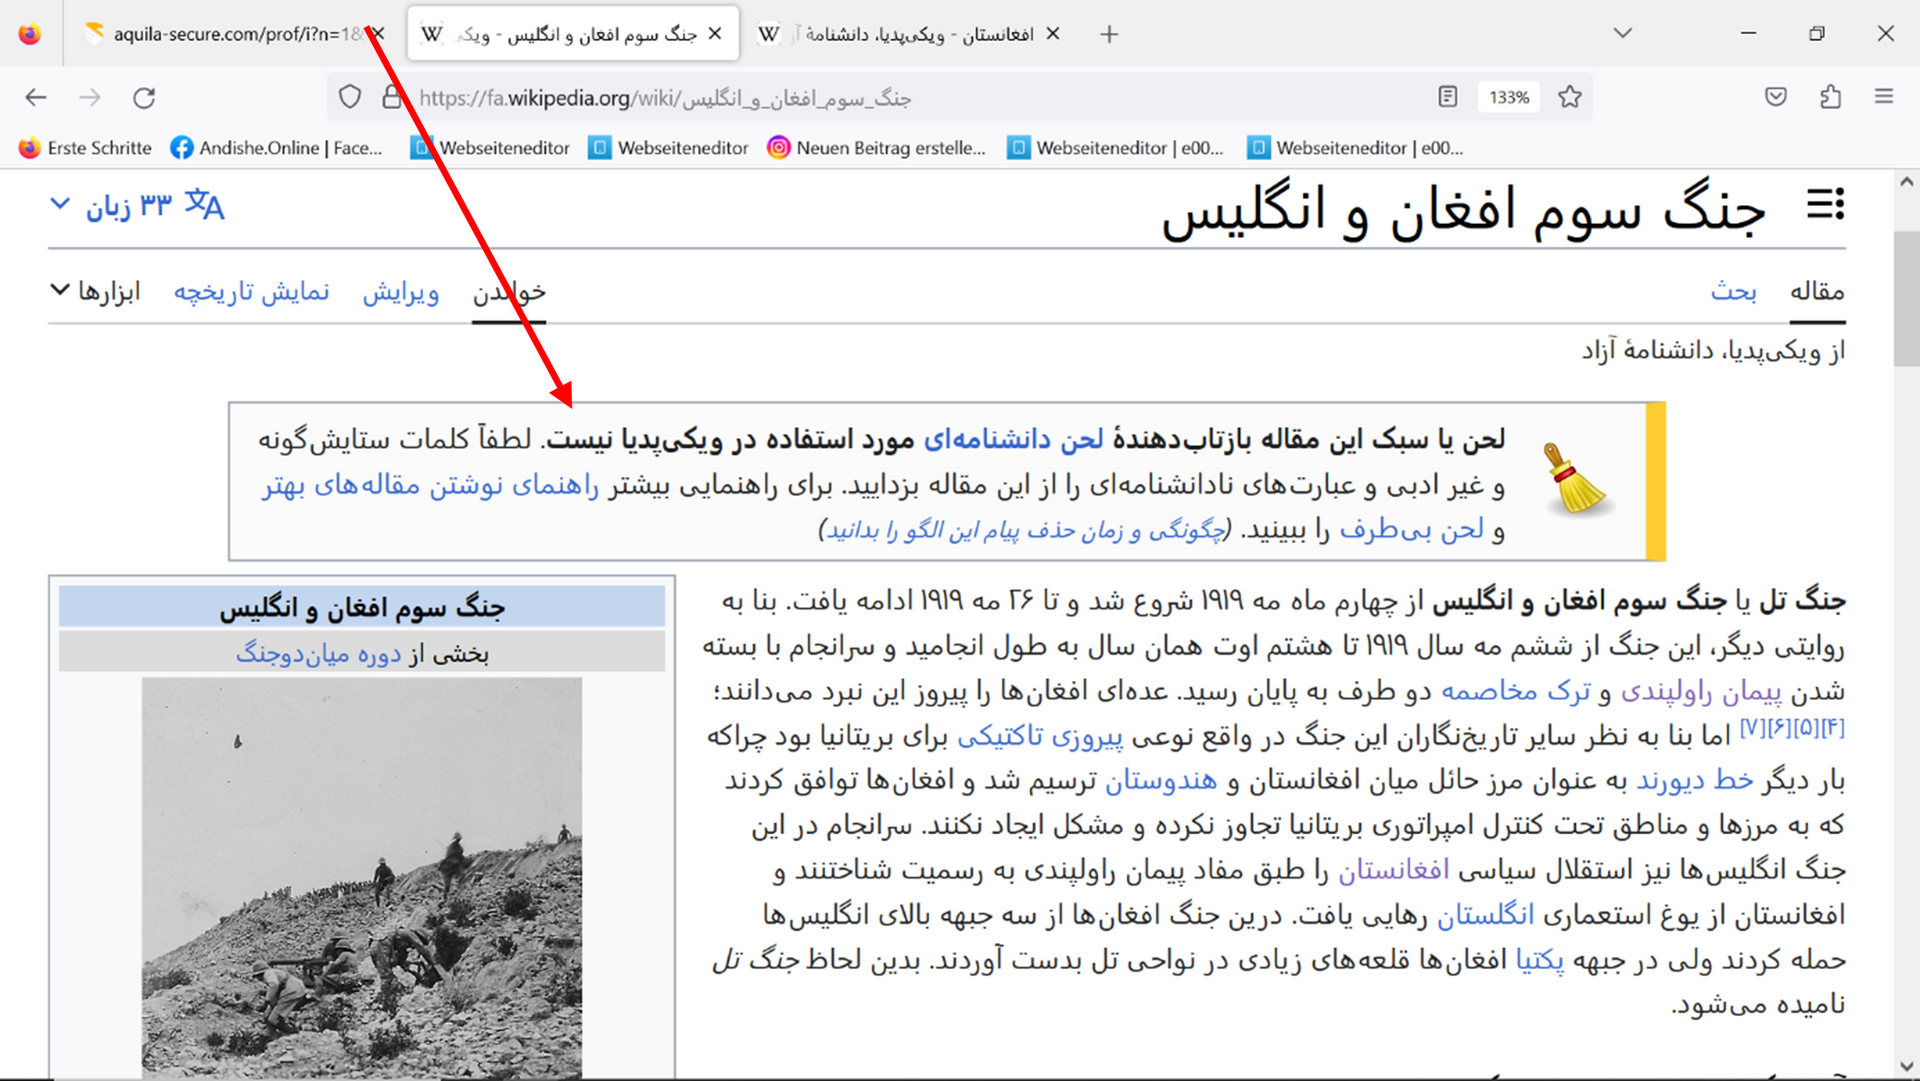Switch to the افغانستان Wikipedia browser tab
Screen dimensions: 1920x1081
pyautogui.click(x=900, y=34)
